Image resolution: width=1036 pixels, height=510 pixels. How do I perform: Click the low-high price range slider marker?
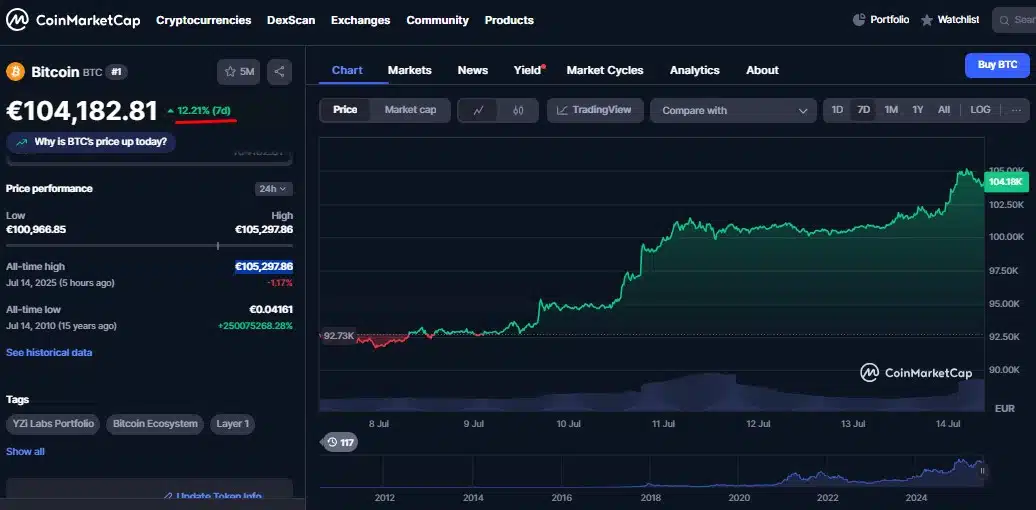coord(218,246)
